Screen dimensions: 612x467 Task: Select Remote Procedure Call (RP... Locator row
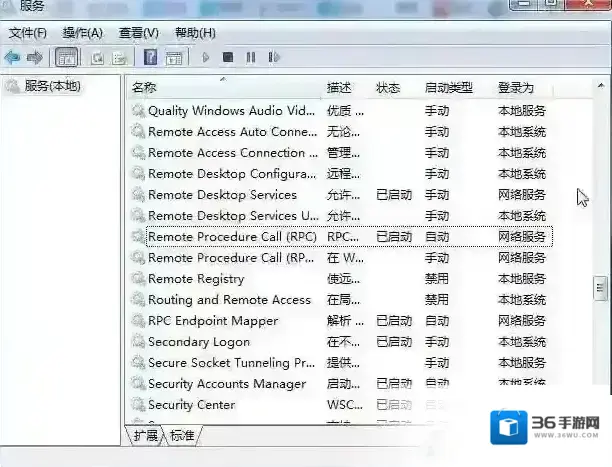click(341, 258)
